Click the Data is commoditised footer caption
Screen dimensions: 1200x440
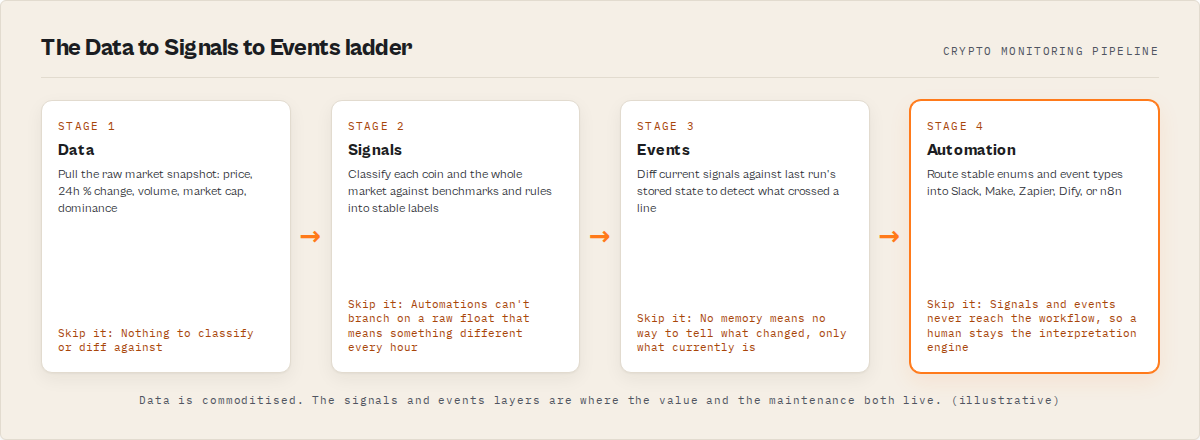[x=600, y=400]
